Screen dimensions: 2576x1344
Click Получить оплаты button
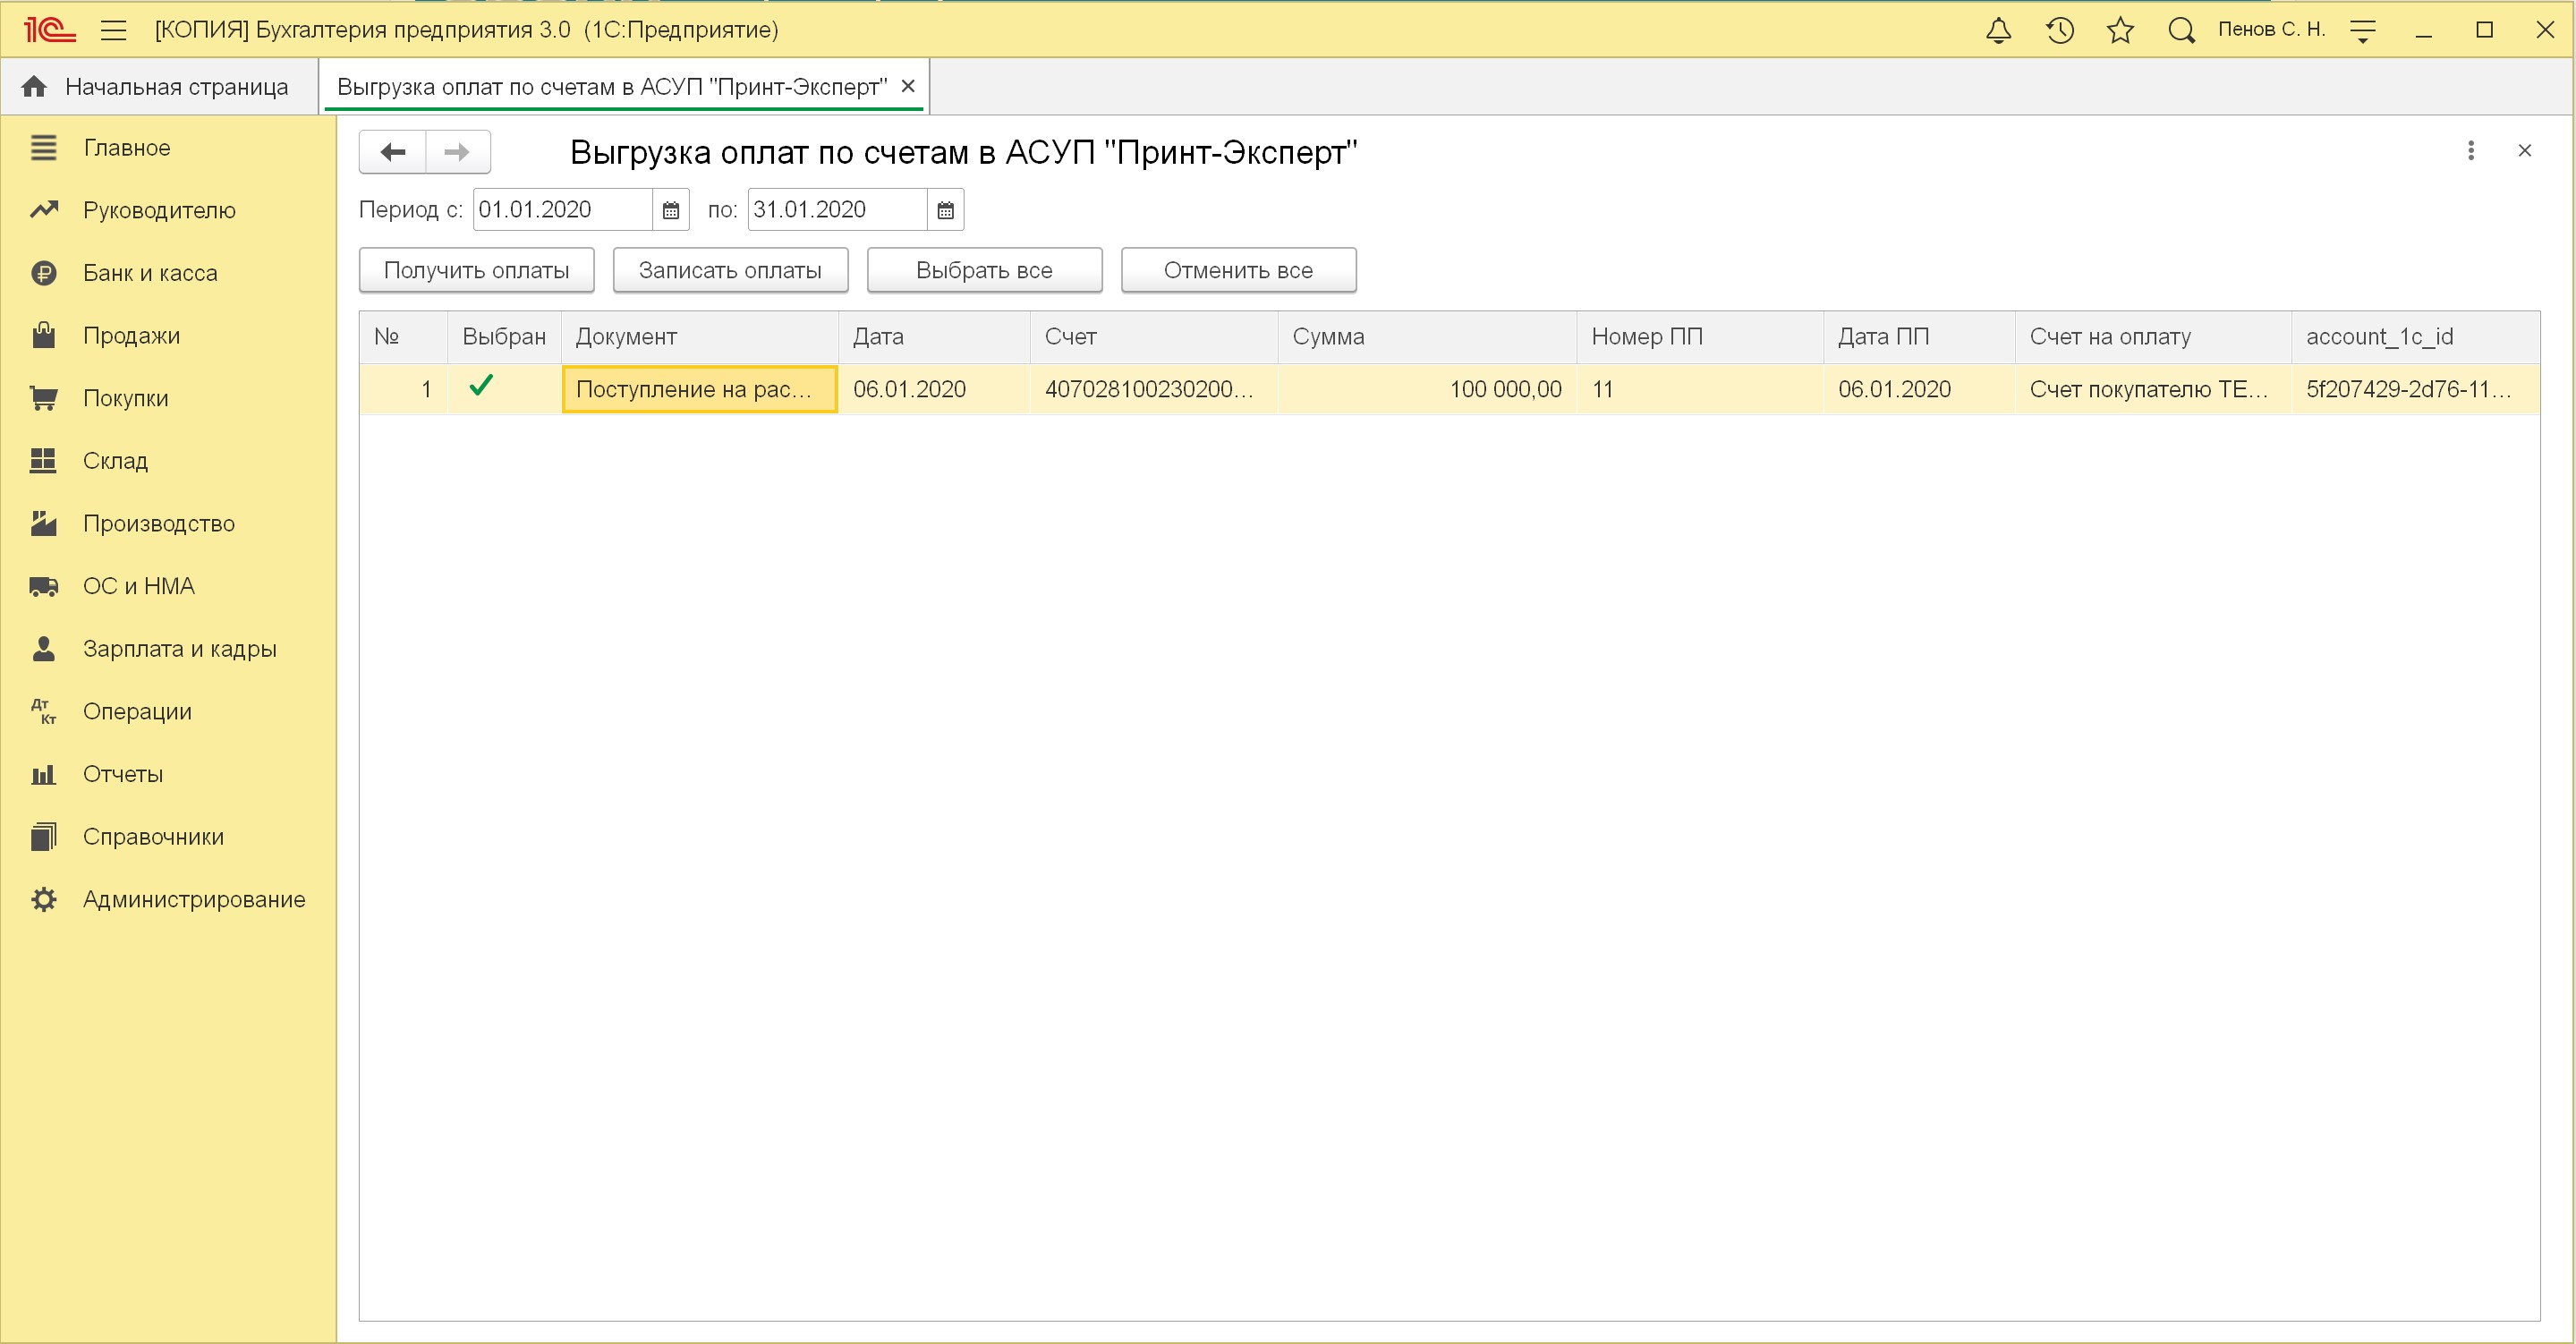[x=477, y=270]
